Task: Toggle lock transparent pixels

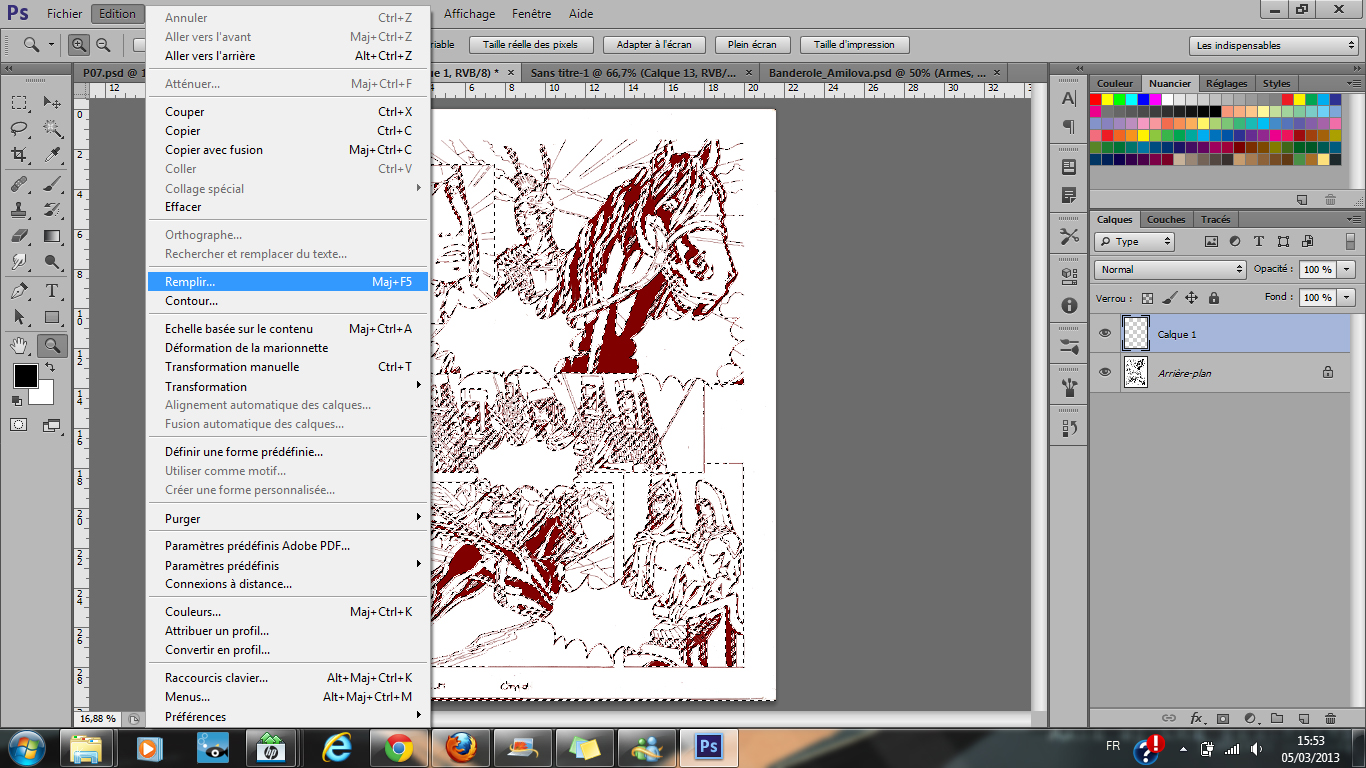Action: (1147, 298)
